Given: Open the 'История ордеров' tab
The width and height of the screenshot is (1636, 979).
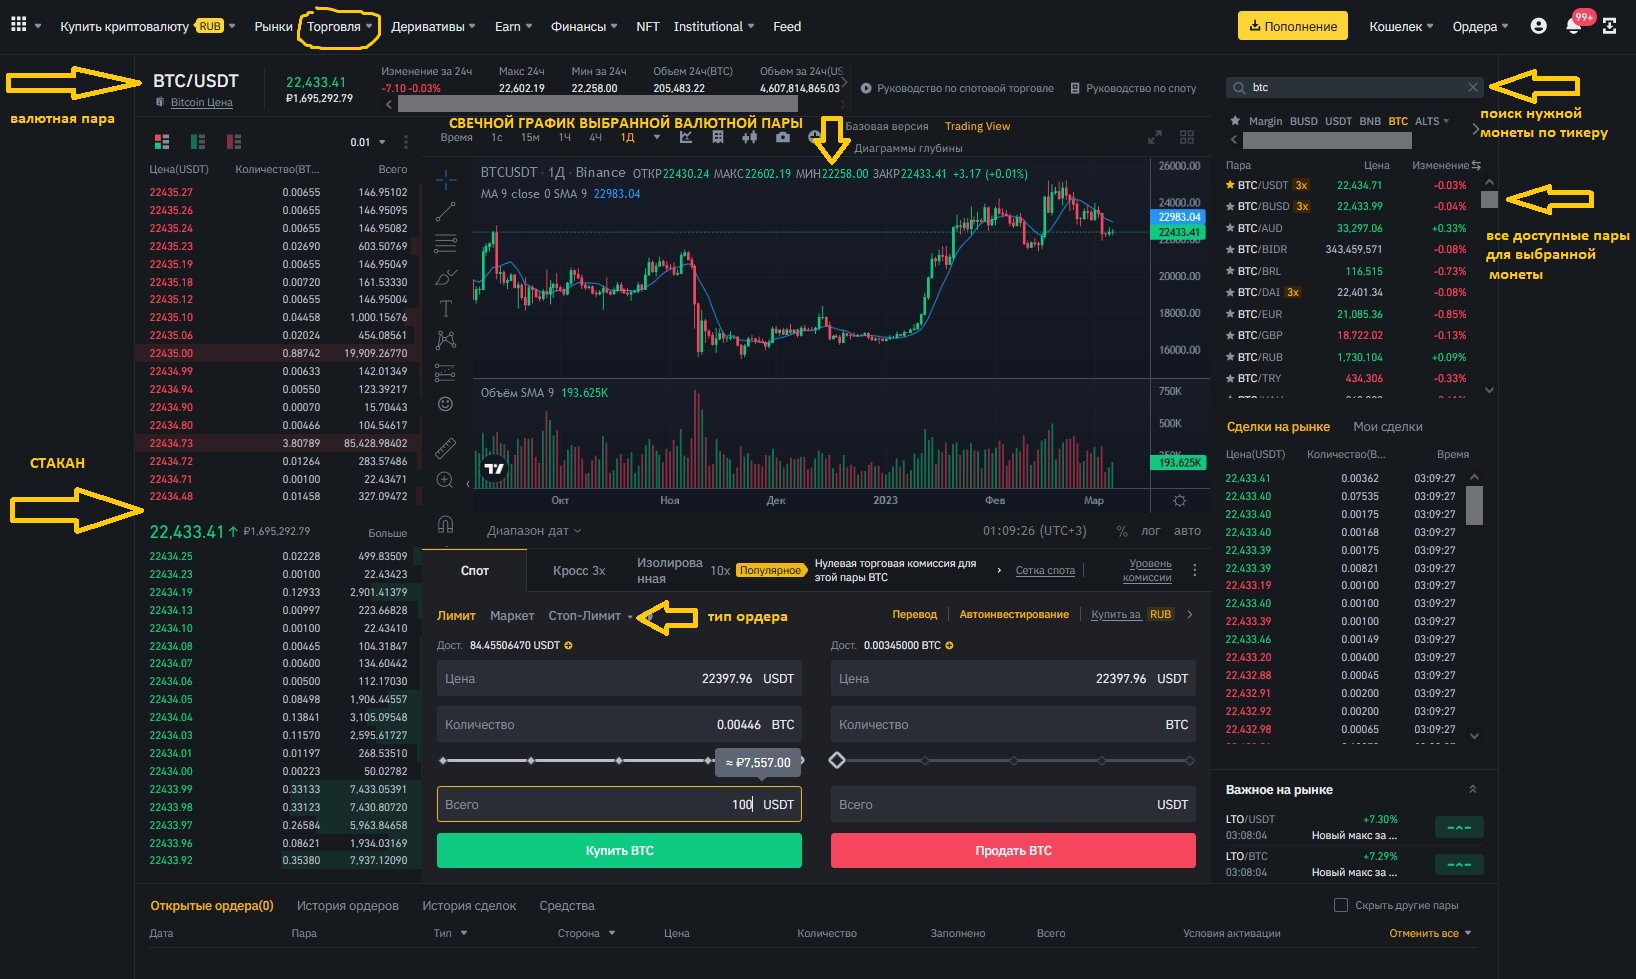Looking at the screenshot, I should pyautogui.click(x=347, y=906).
